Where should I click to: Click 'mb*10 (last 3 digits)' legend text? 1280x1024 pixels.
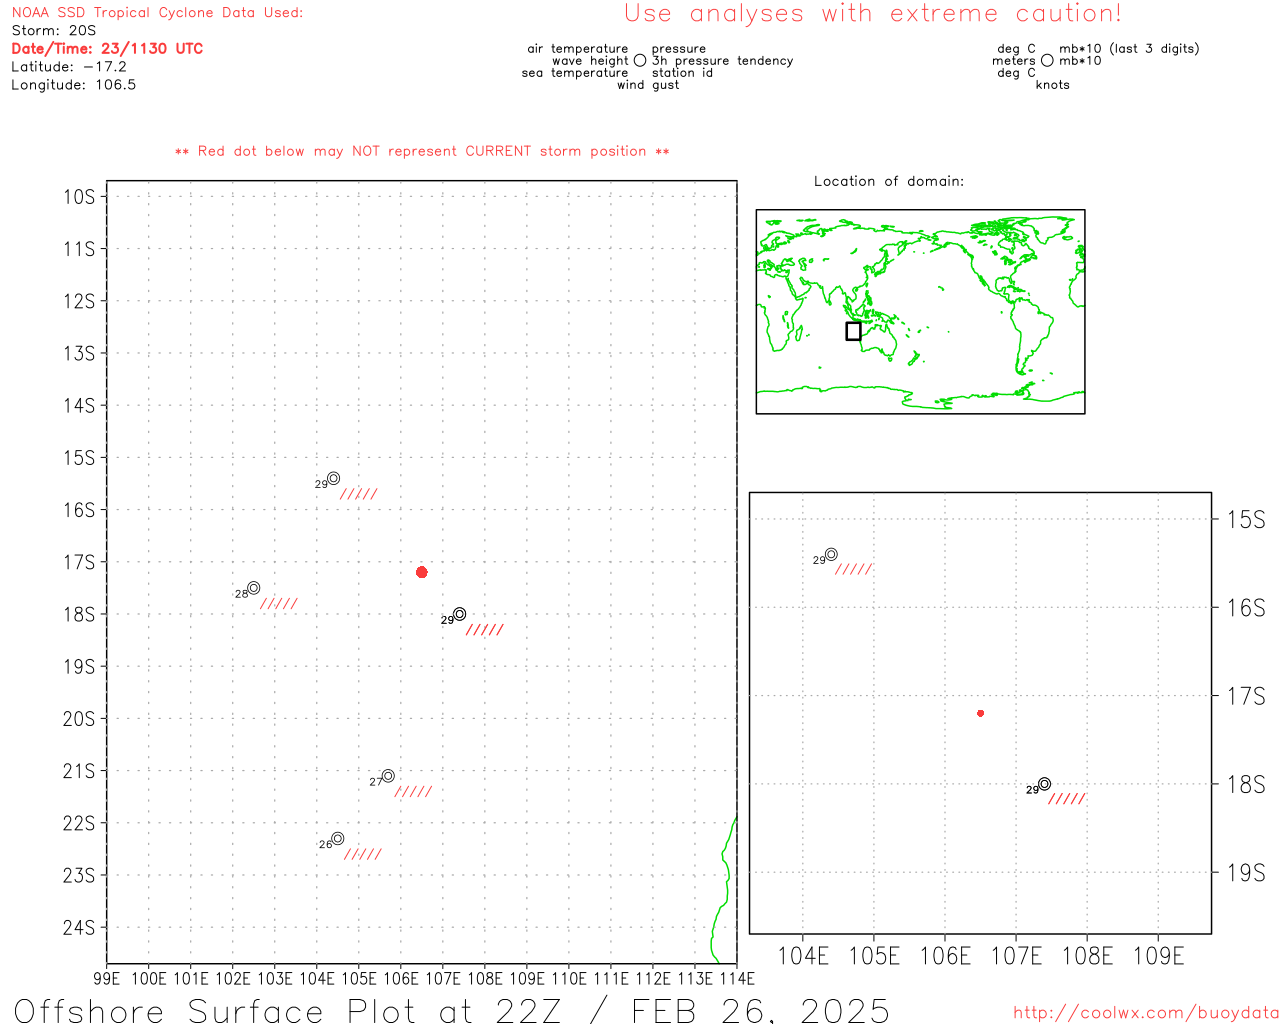click(x=1129, y=49)
